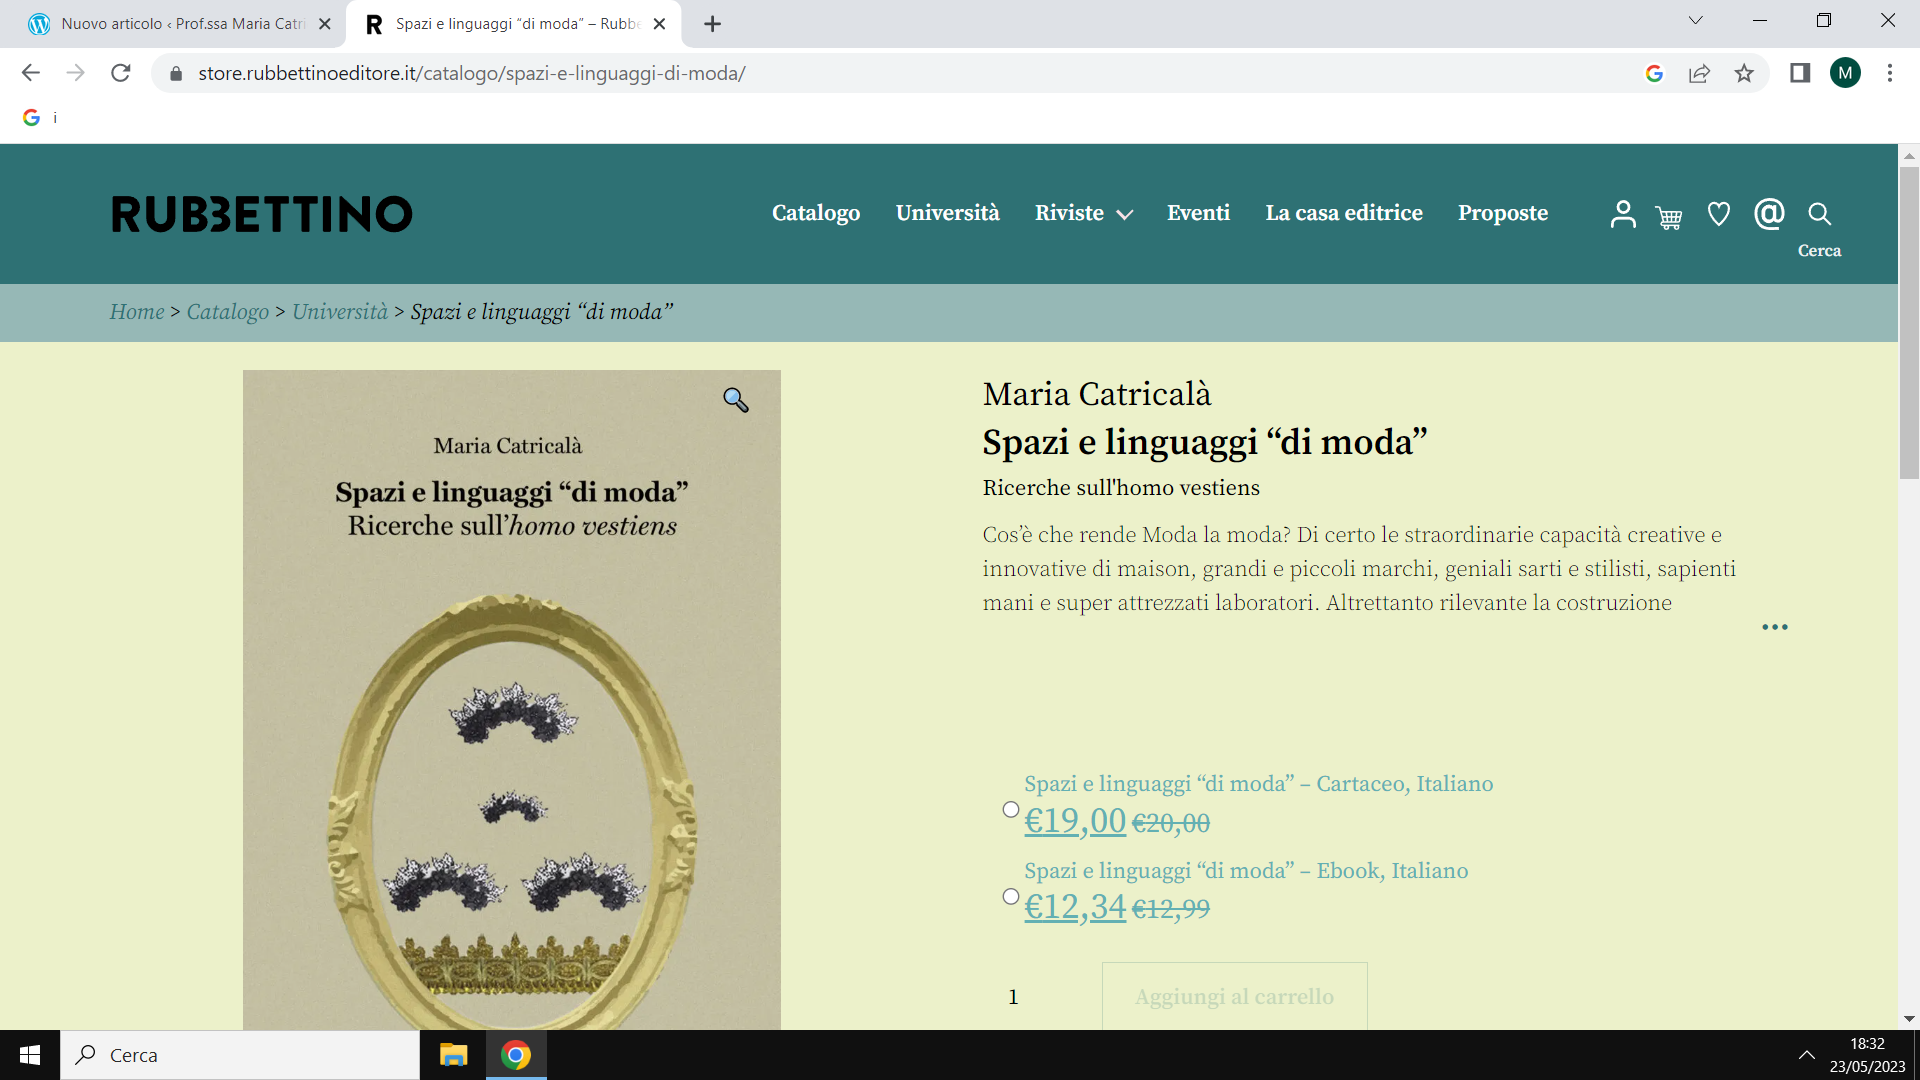
Task: Open the Catalogo menu item
Action: click(x=815, y=213)
